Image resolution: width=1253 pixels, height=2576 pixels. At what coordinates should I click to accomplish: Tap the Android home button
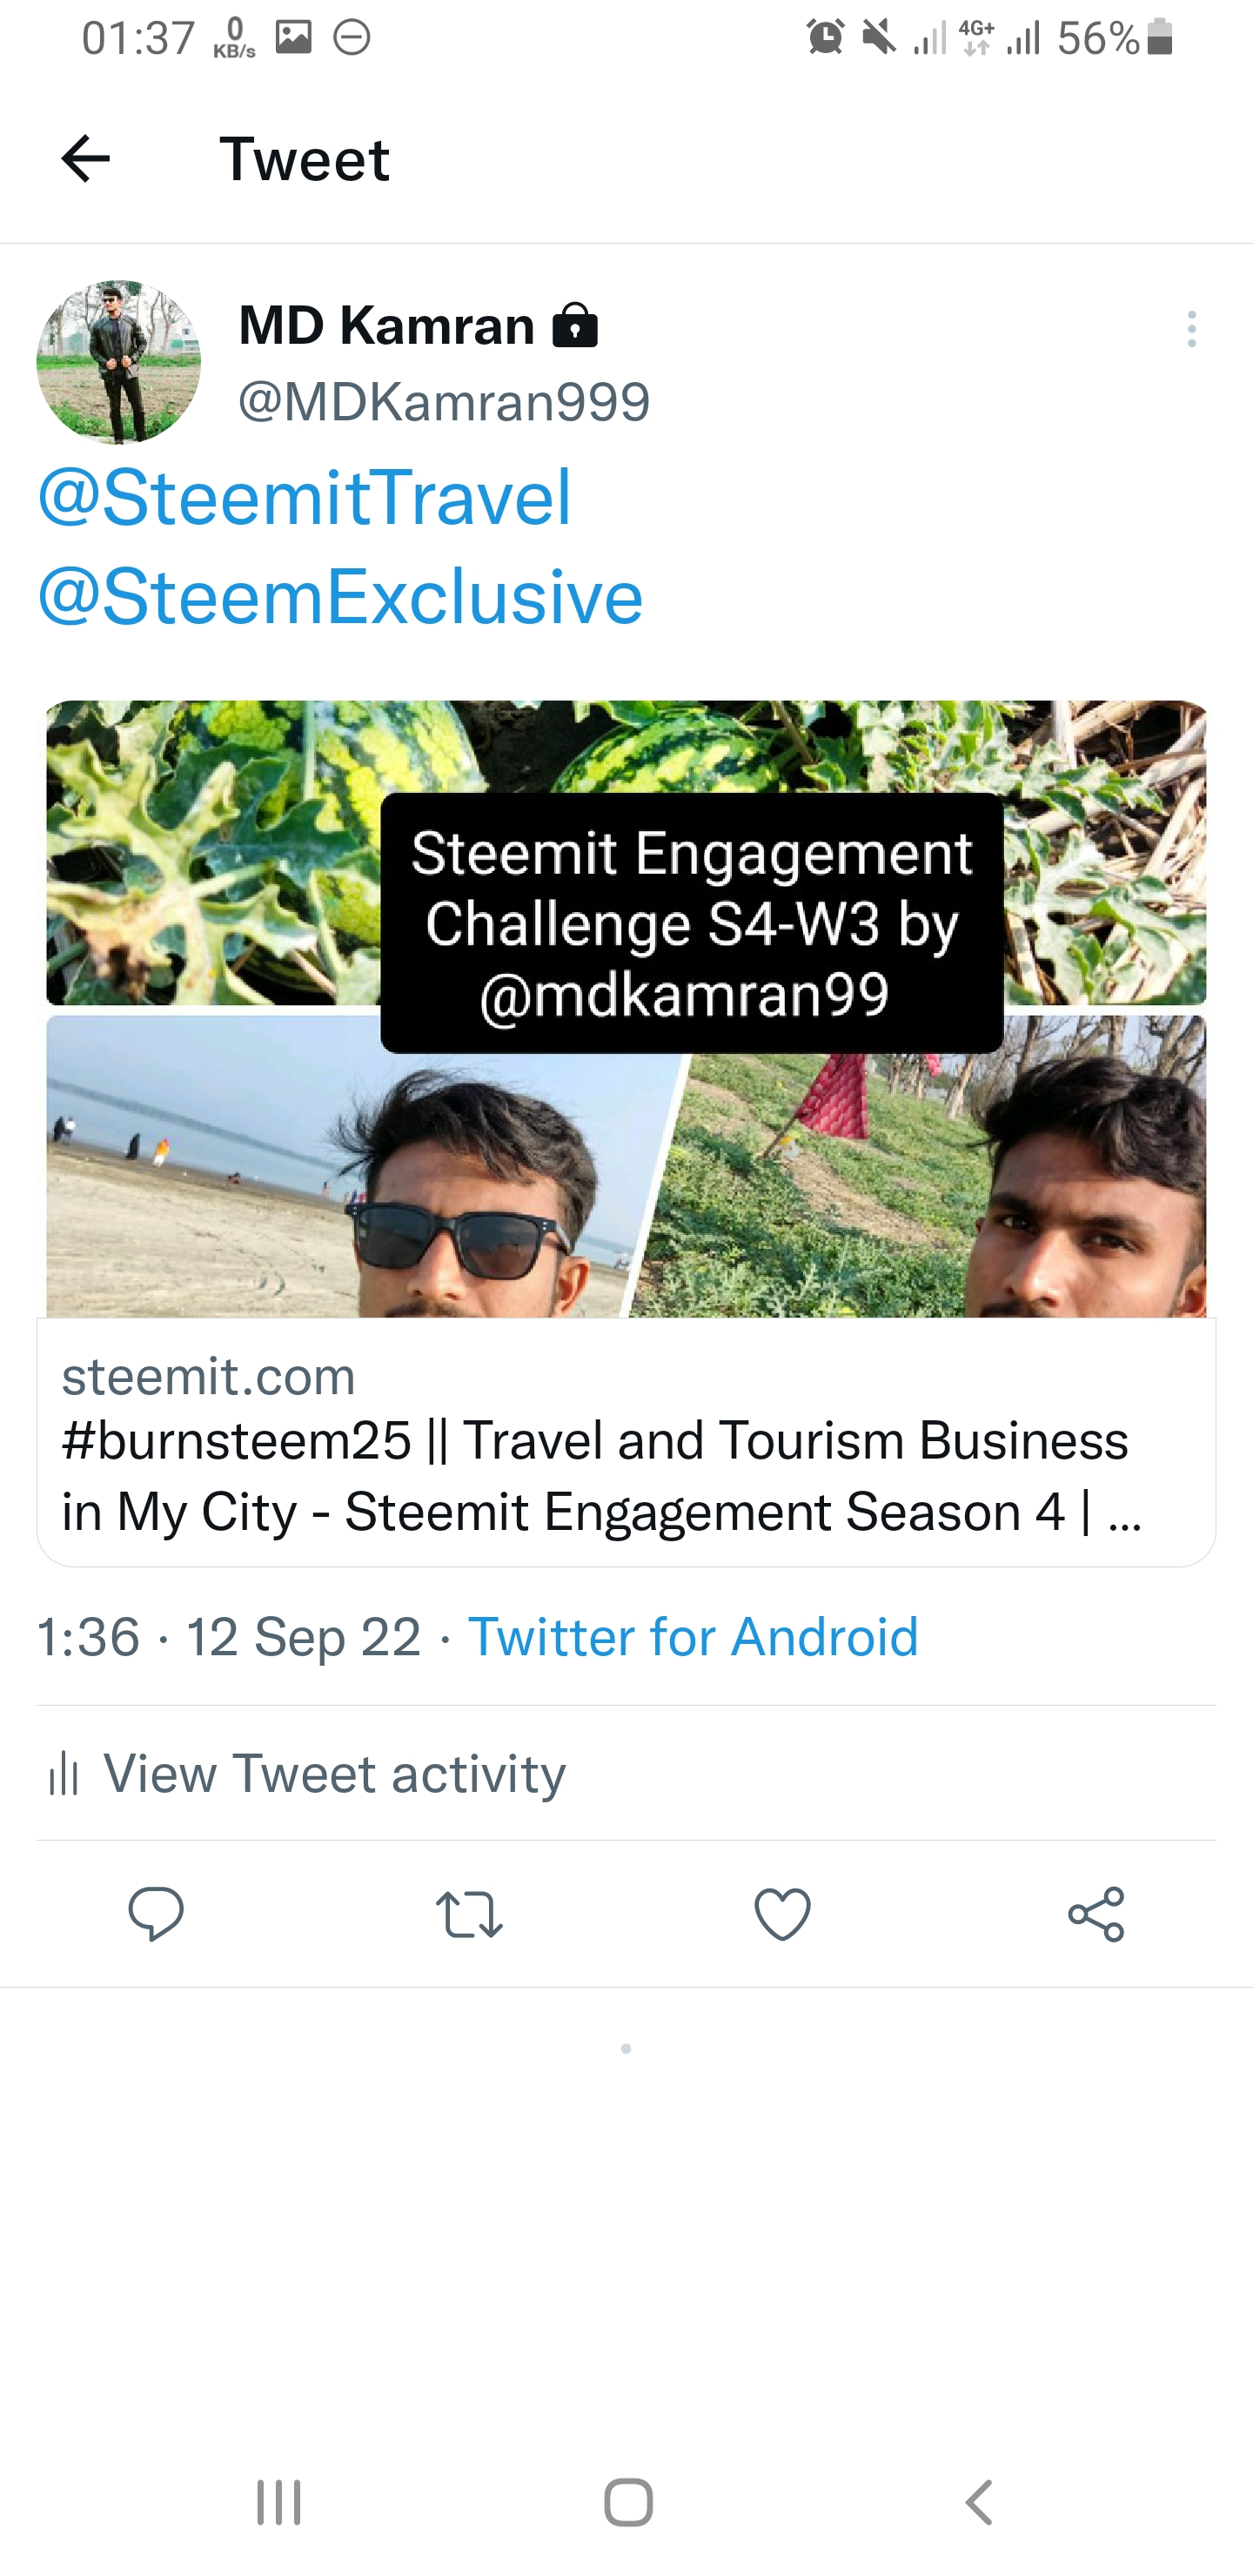(x=628, y=2503)
